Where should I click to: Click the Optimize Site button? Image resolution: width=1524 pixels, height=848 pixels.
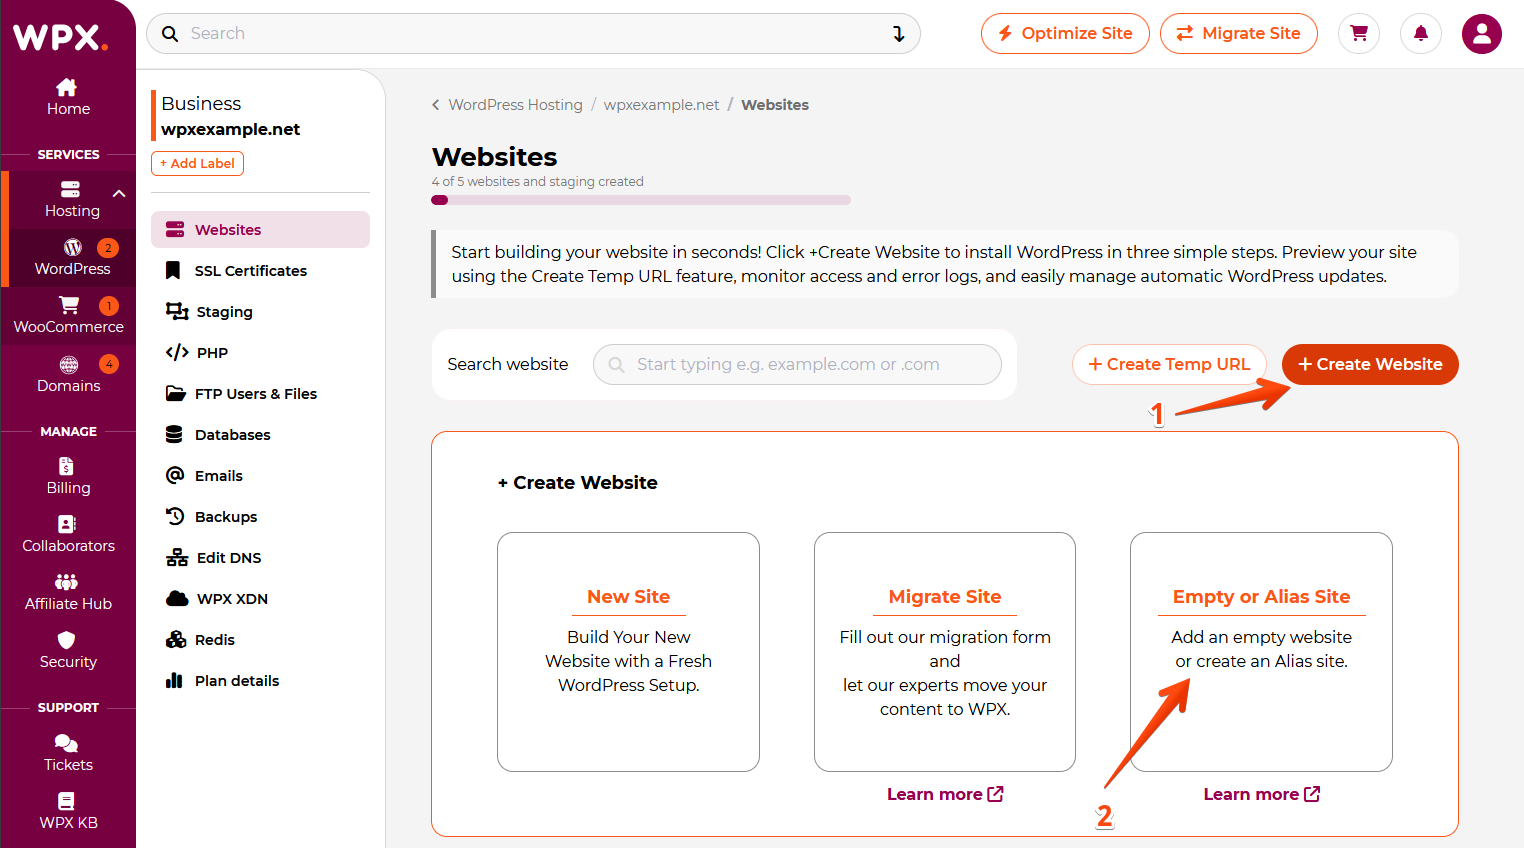1065,33
